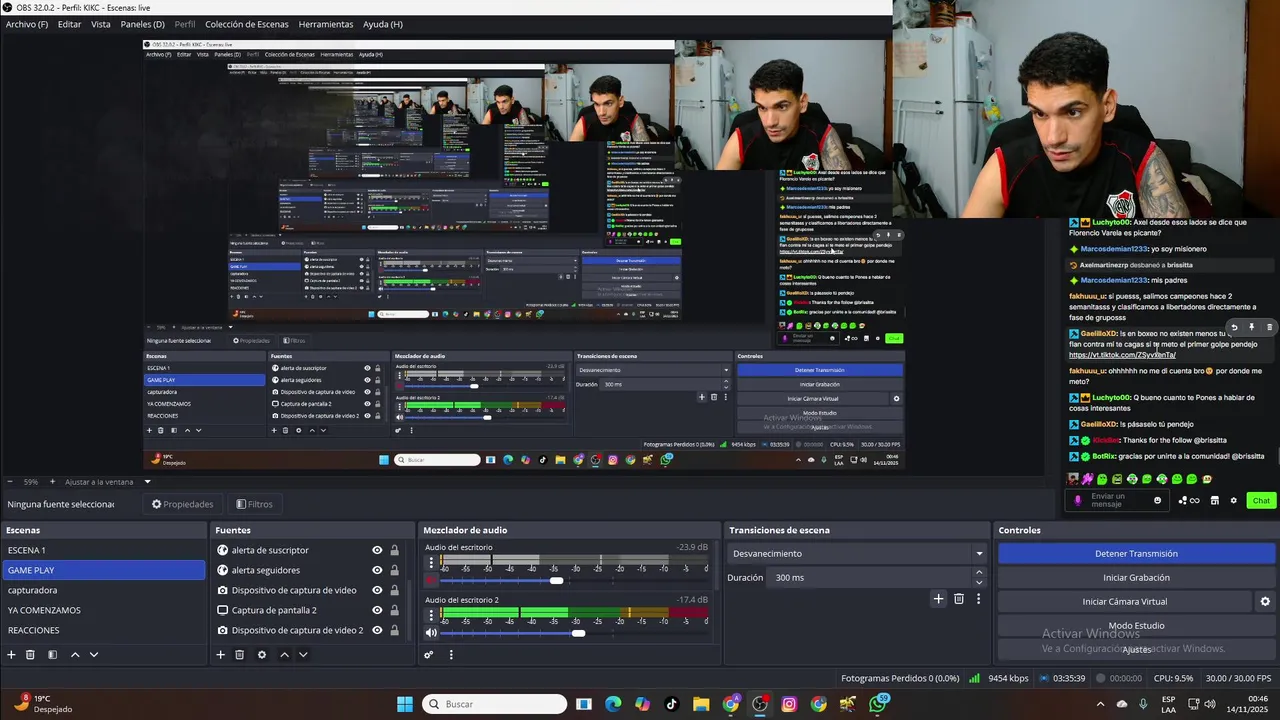Toggle visibility of Dispositivo de captura de video
1280x720 pixels.
pos(377,590)
